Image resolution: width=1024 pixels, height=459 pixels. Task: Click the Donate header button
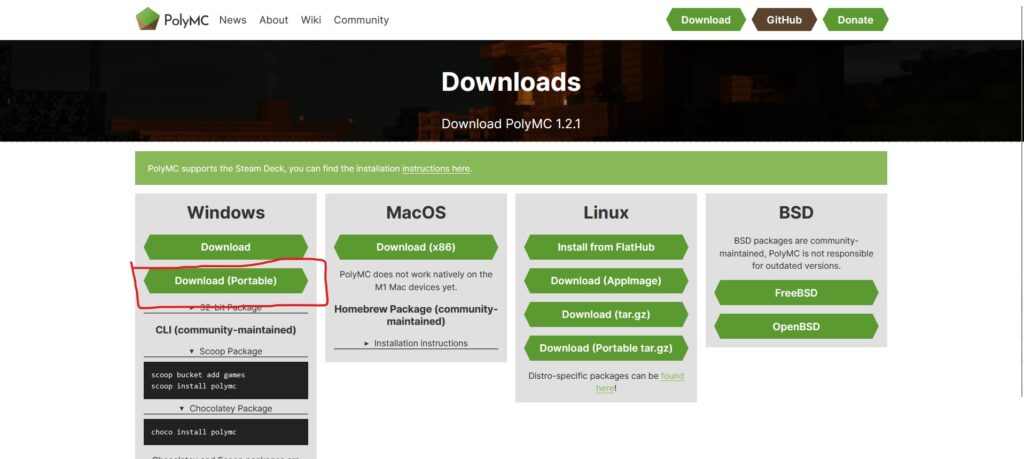tap(854, 20)
